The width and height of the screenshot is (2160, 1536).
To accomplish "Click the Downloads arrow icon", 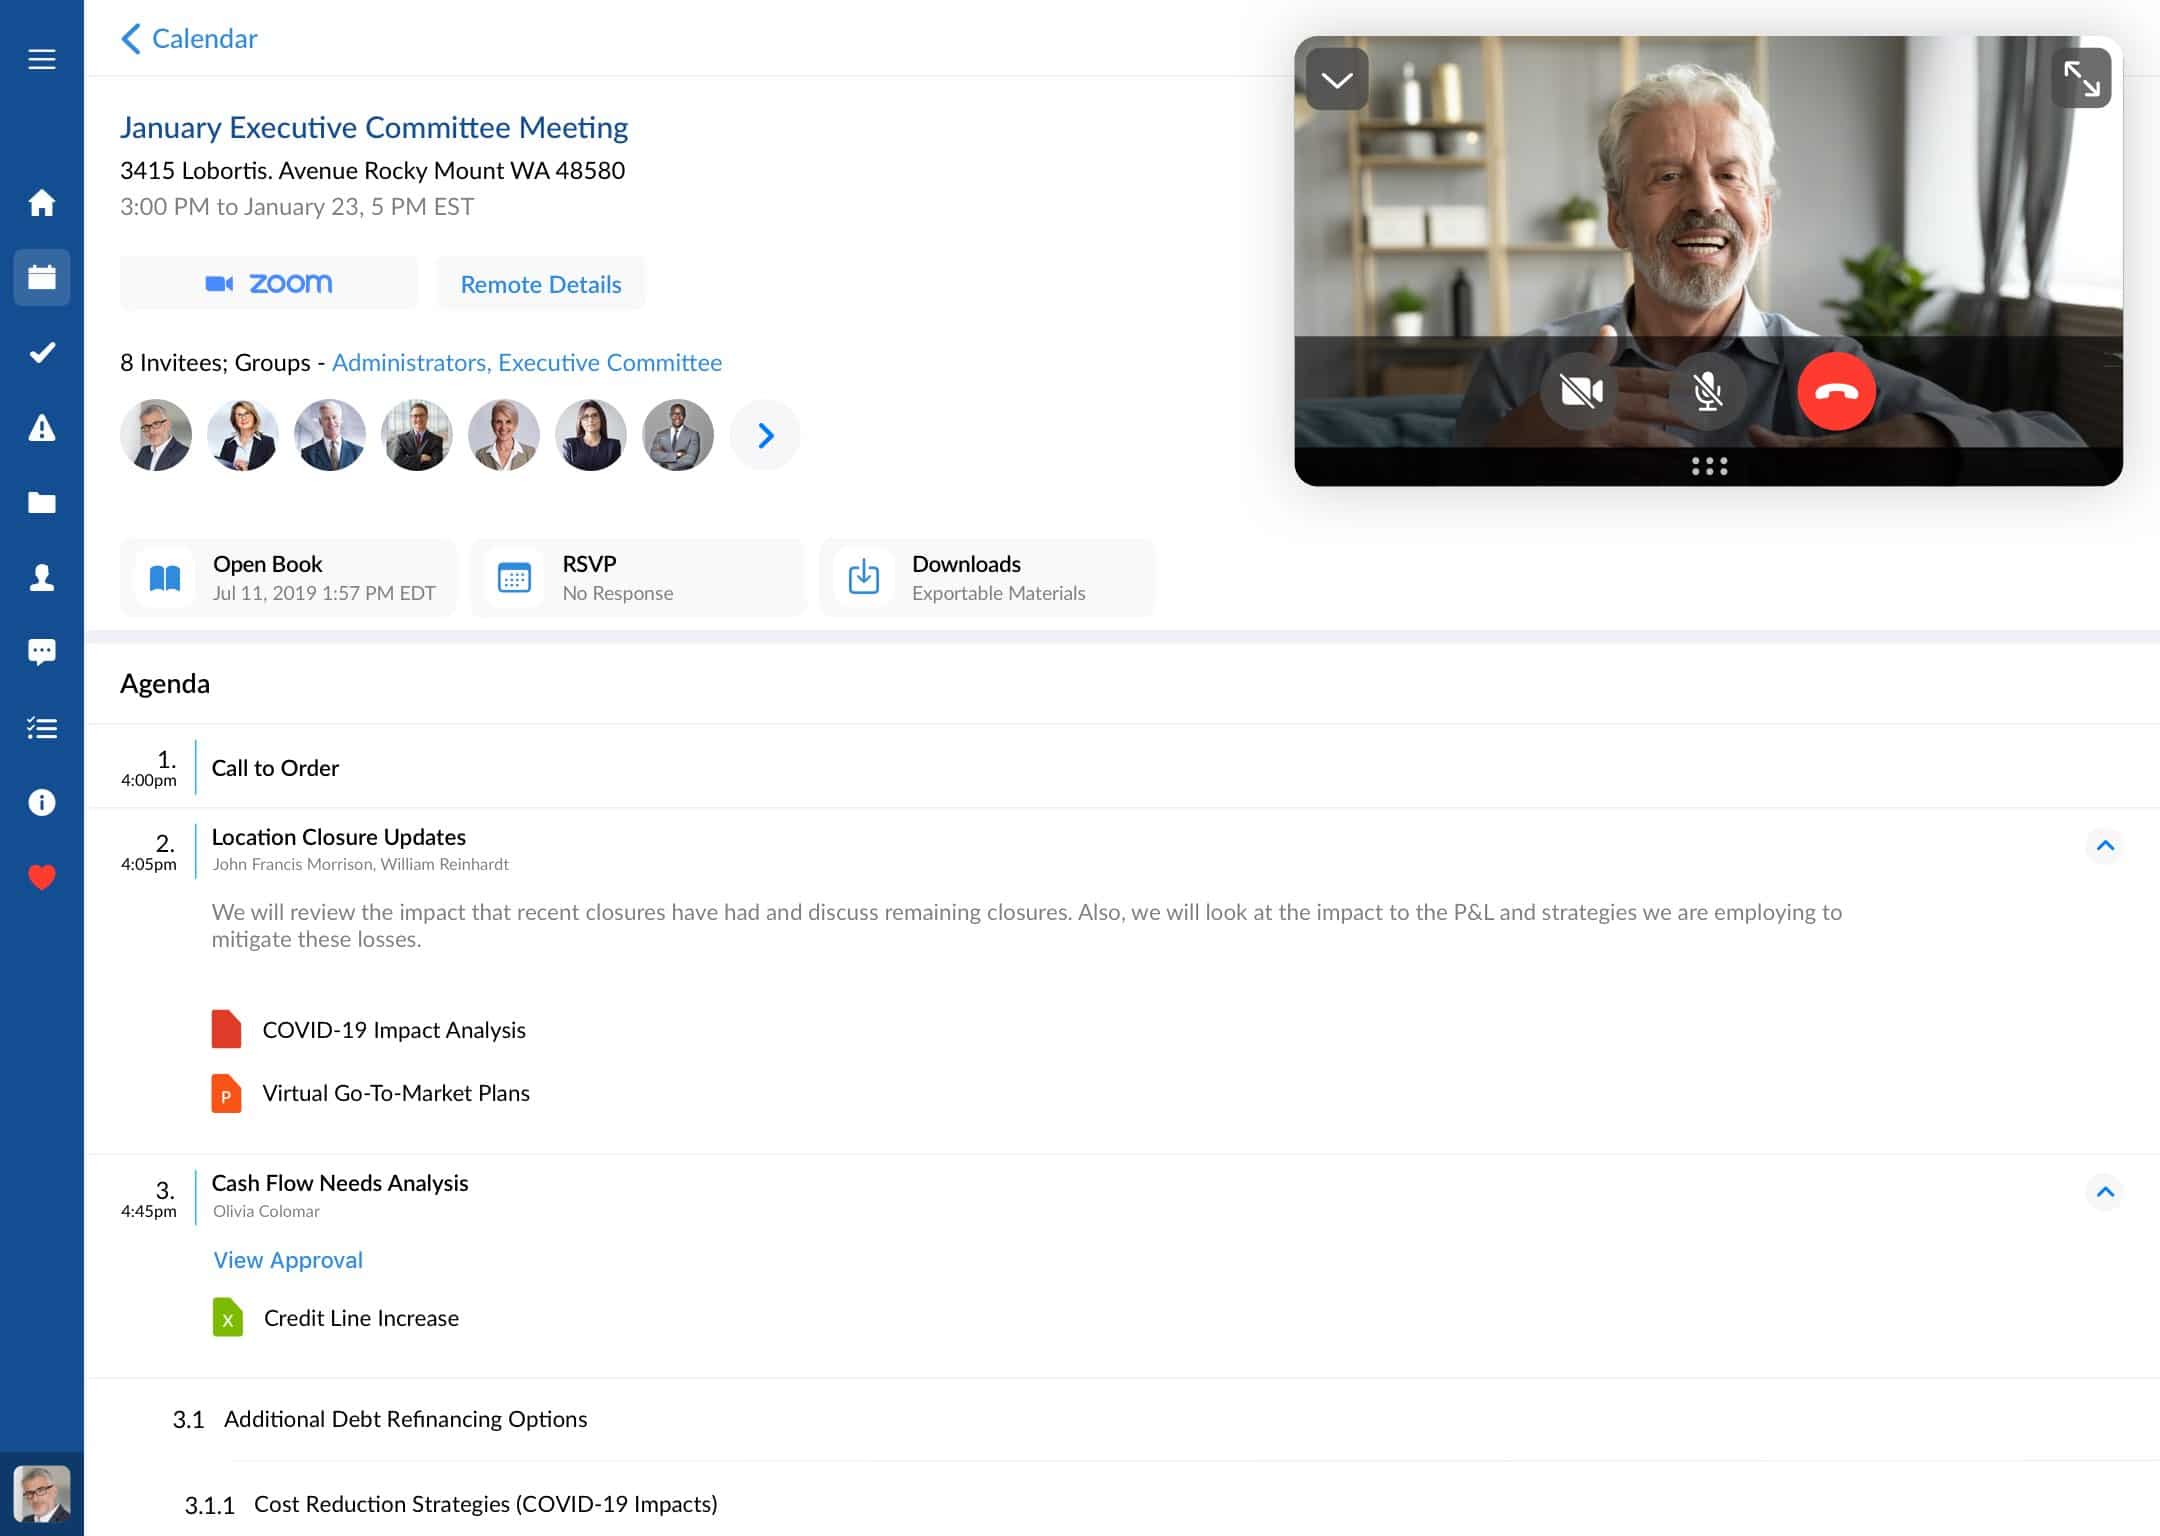I will tap(863, 578).
